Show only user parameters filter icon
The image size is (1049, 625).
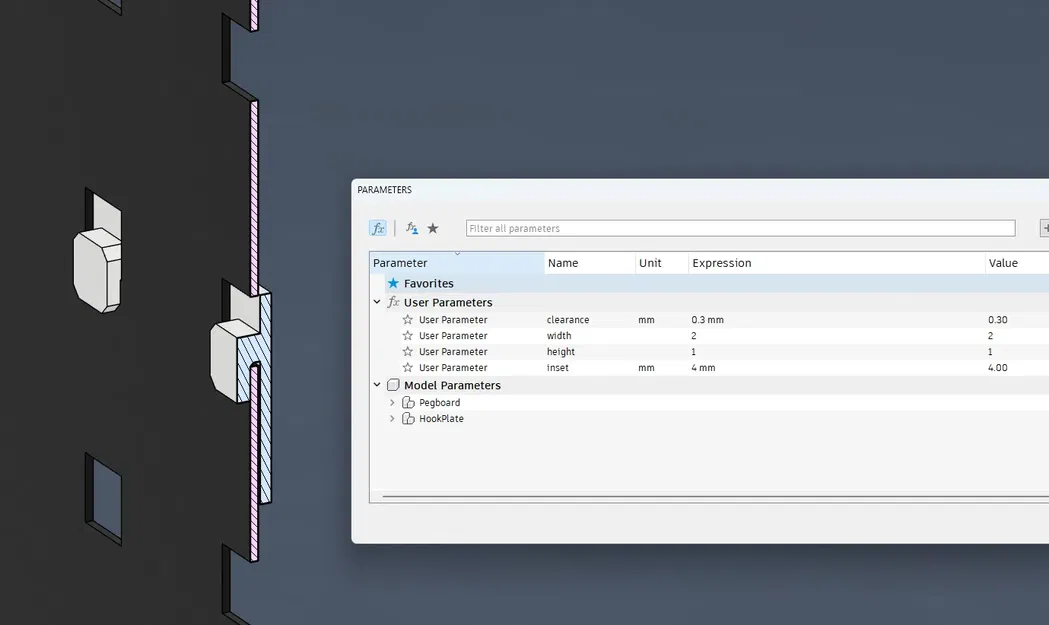tap(411, 228)
